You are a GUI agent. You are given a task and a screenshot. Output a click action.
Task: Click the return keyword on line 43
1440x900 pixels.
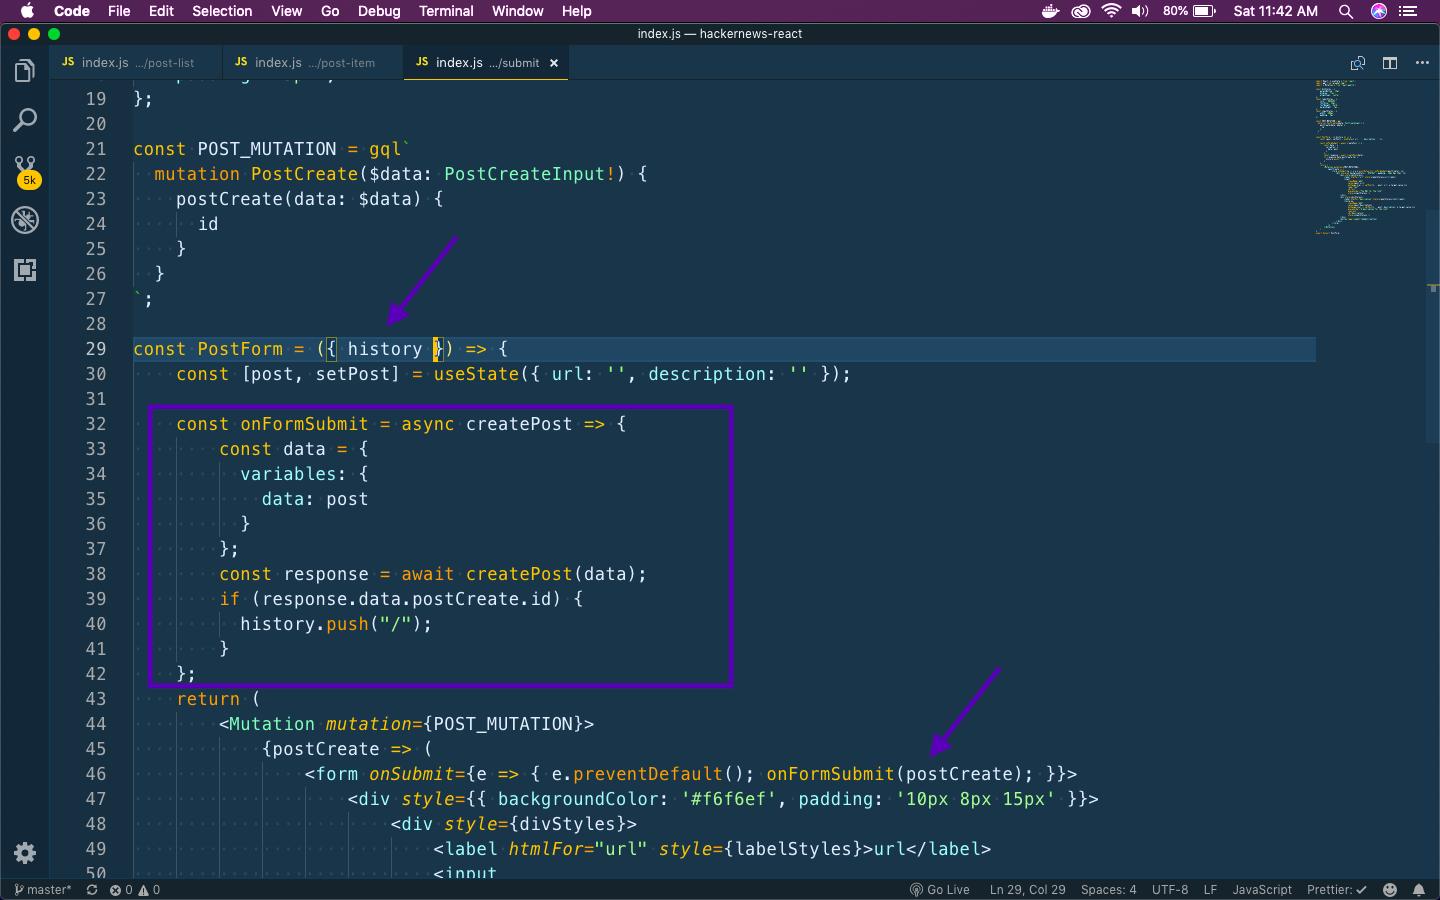pyautogui.click(x=208, y=699)
